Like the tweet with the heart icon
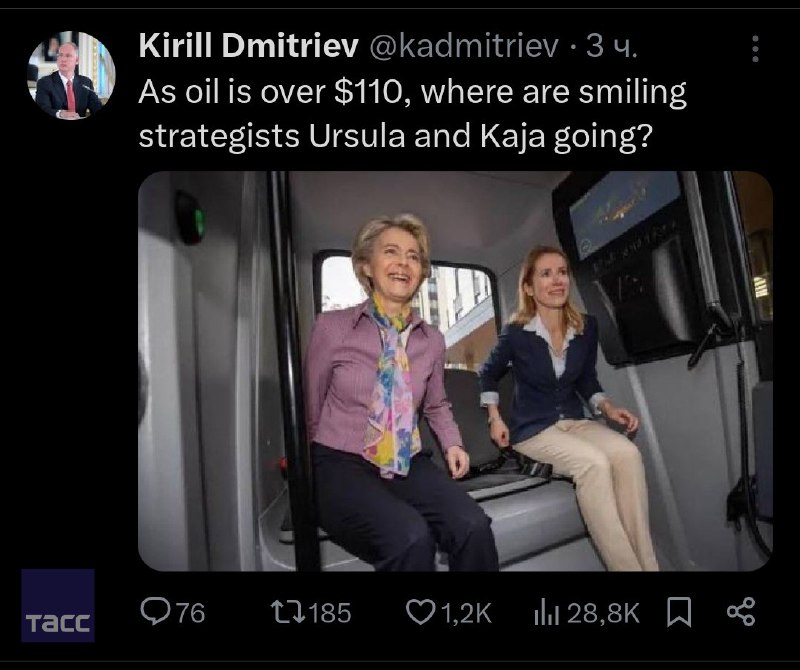Image resolution: width=800 pixels, height=670 pixels. (x=421, y=612)
